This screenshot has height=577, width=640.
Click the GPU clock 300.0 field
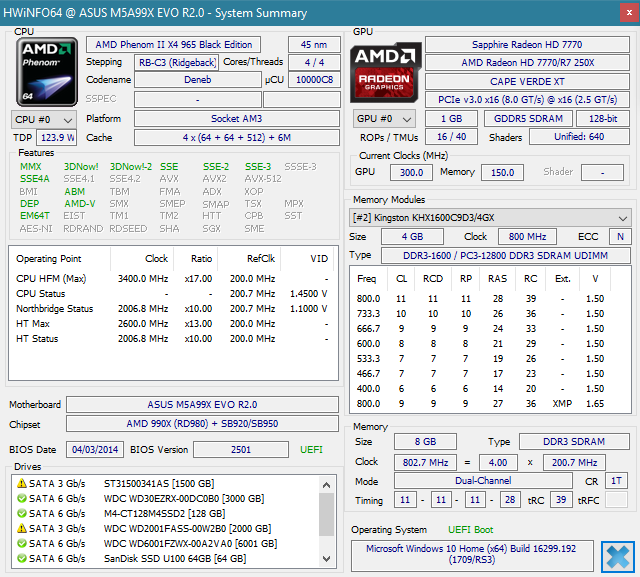(x=411, y=173)
